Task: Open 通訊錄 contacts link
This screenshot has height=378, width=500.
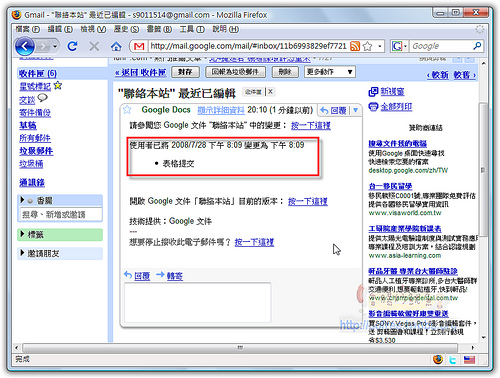Action: 32,183
